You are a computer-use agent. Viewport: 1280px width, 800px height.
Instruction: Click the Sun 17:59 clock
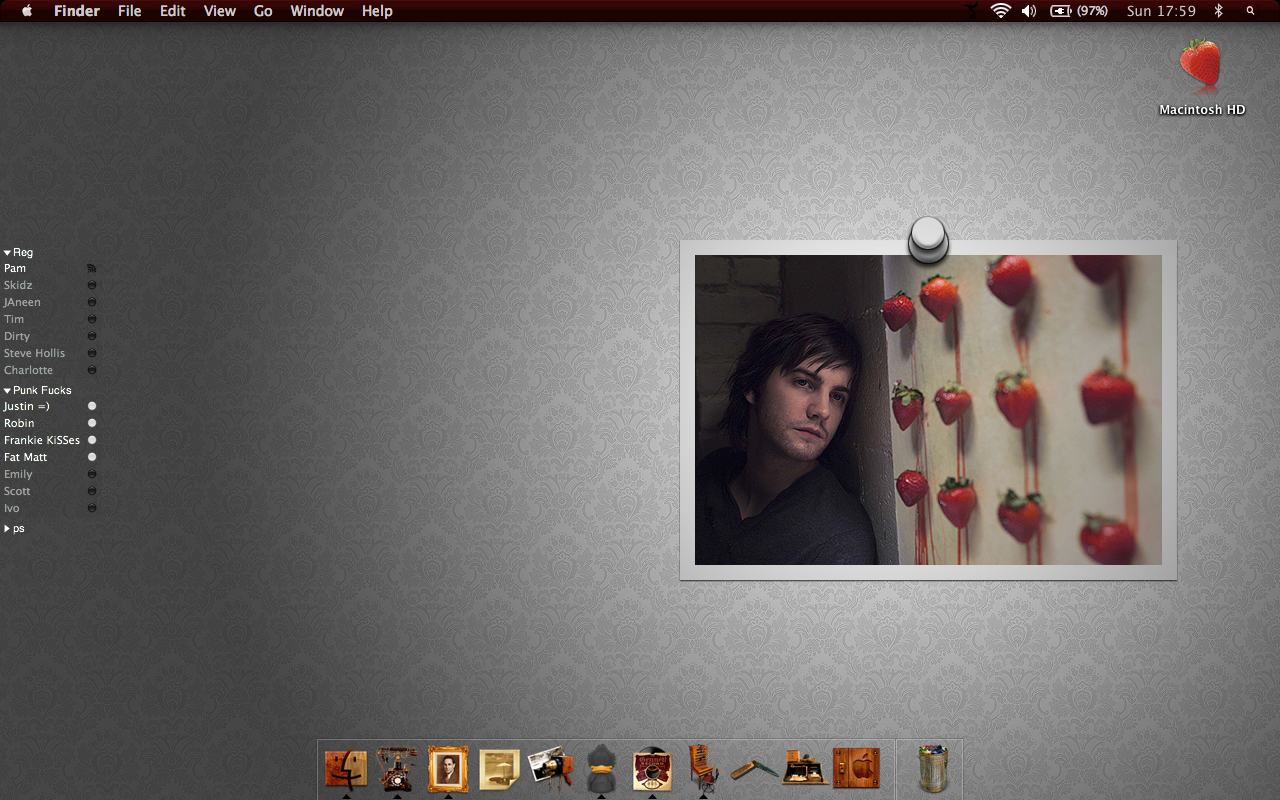pos(1161,11)
